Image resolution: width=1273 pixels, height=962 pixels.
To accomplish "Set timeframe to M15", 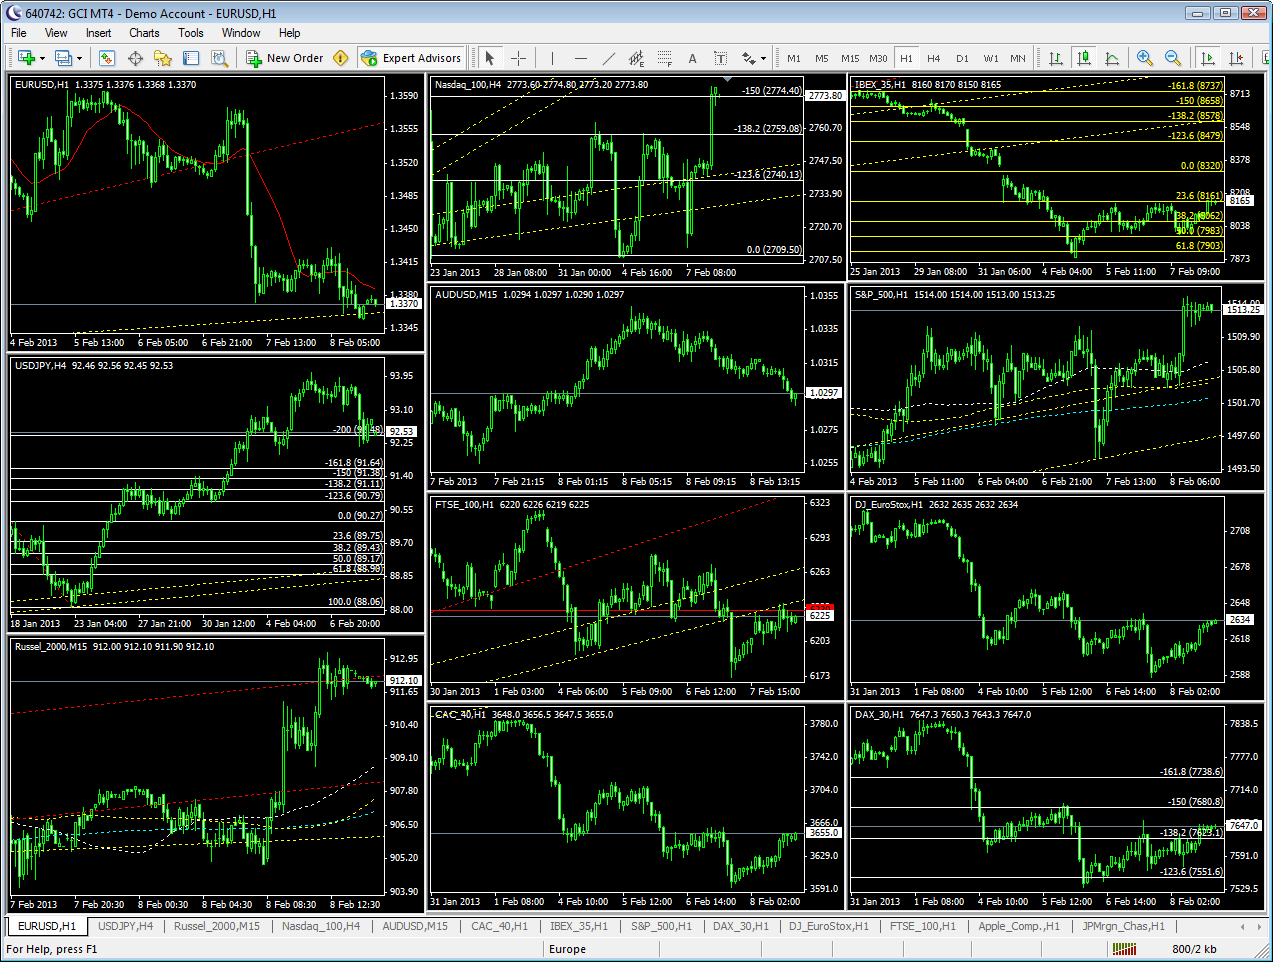I will tap(850, 58).
